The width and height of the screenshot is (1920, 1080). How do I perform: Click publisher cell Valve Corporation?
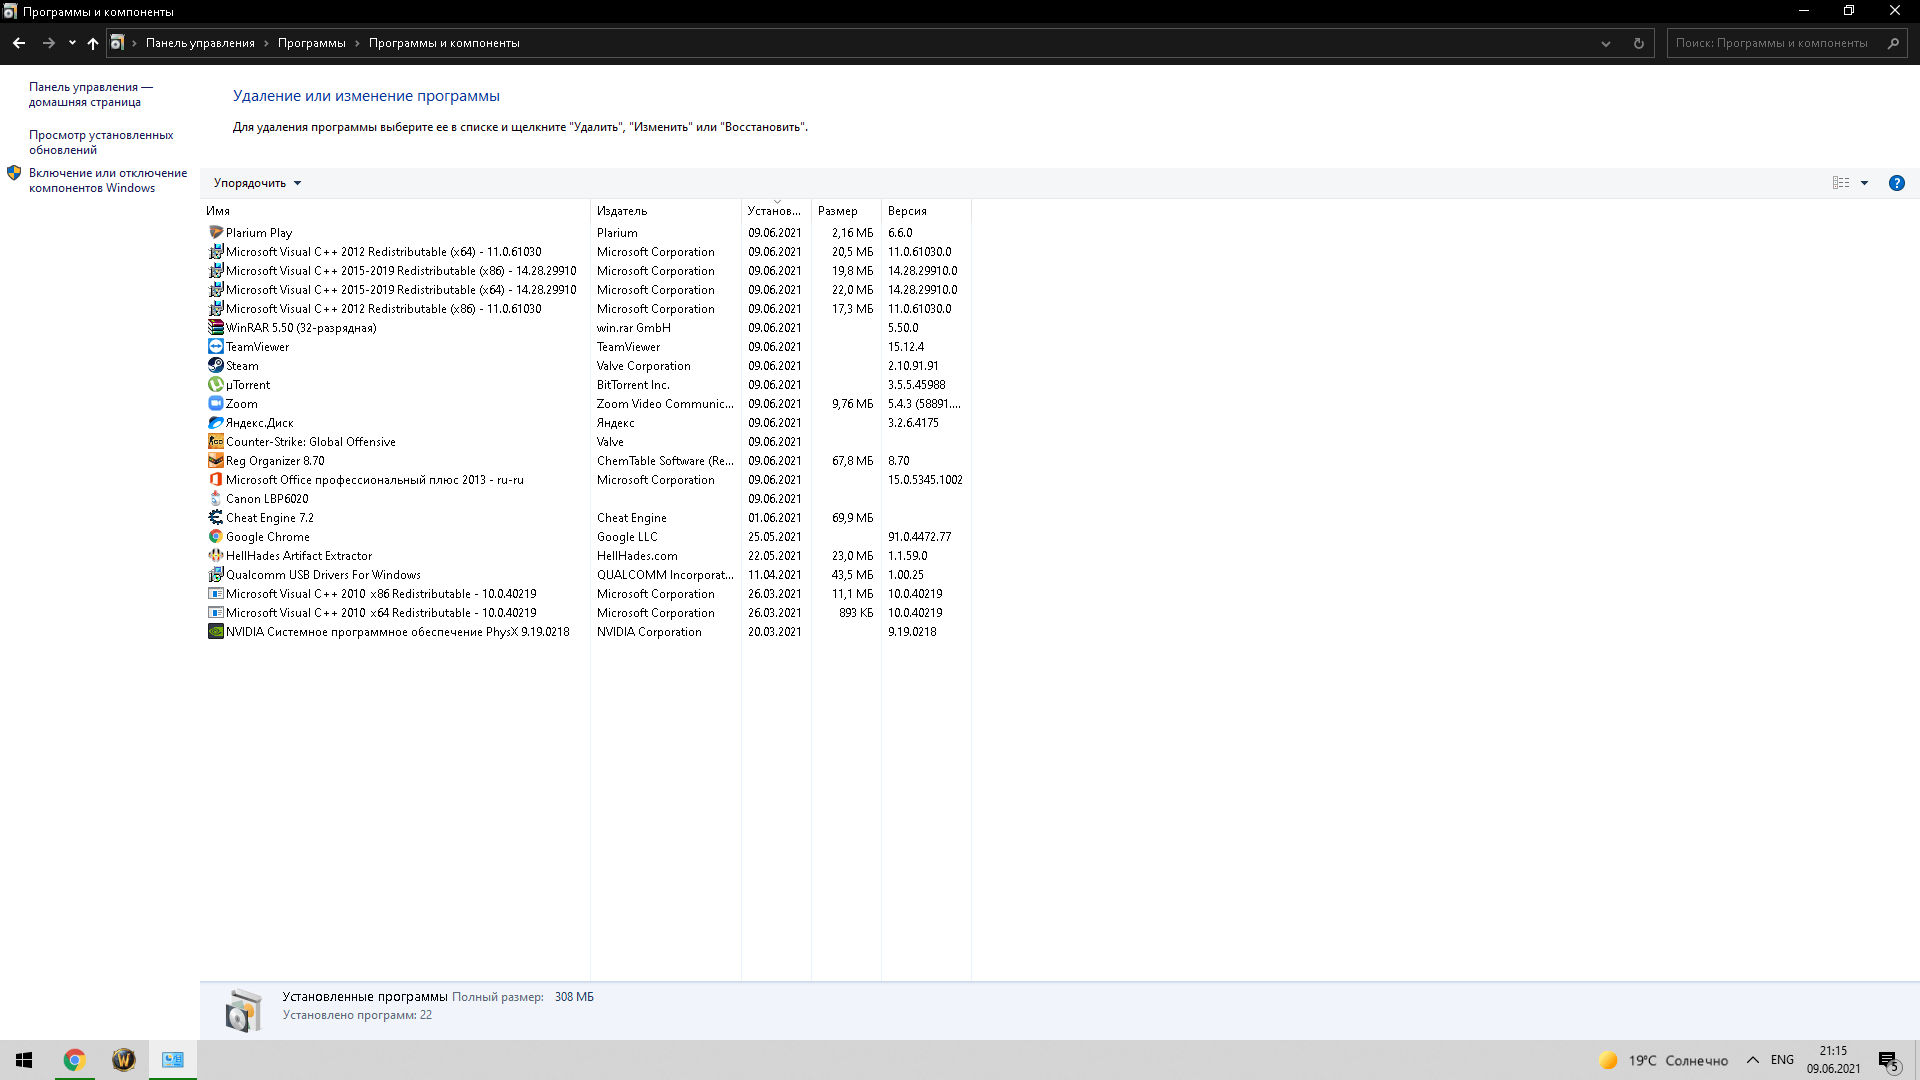tap(644, 366)
